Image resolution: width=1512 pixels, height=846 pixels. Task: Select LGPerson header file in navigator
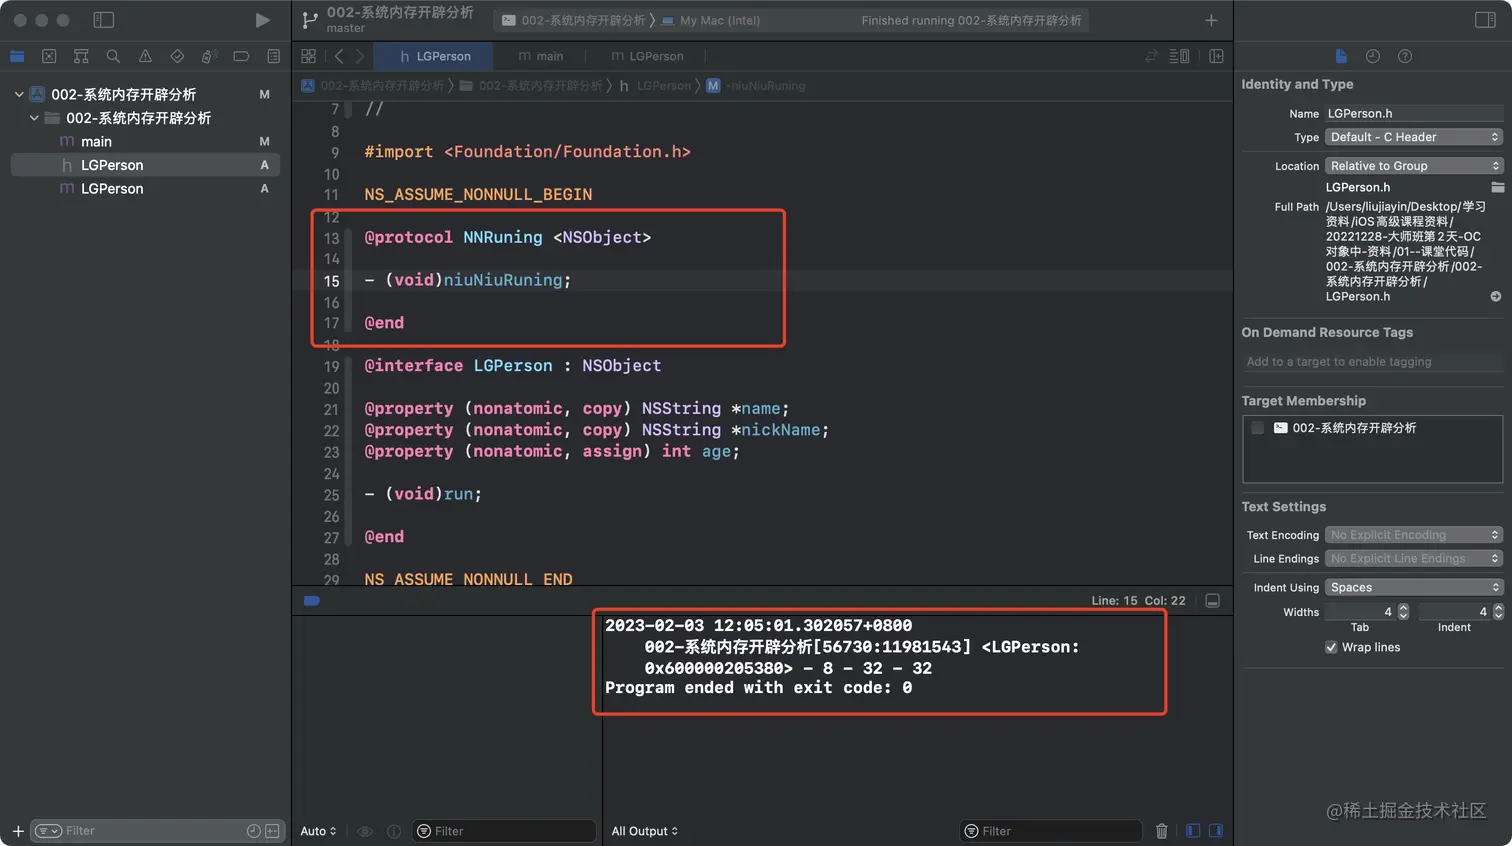click(145, 165)
